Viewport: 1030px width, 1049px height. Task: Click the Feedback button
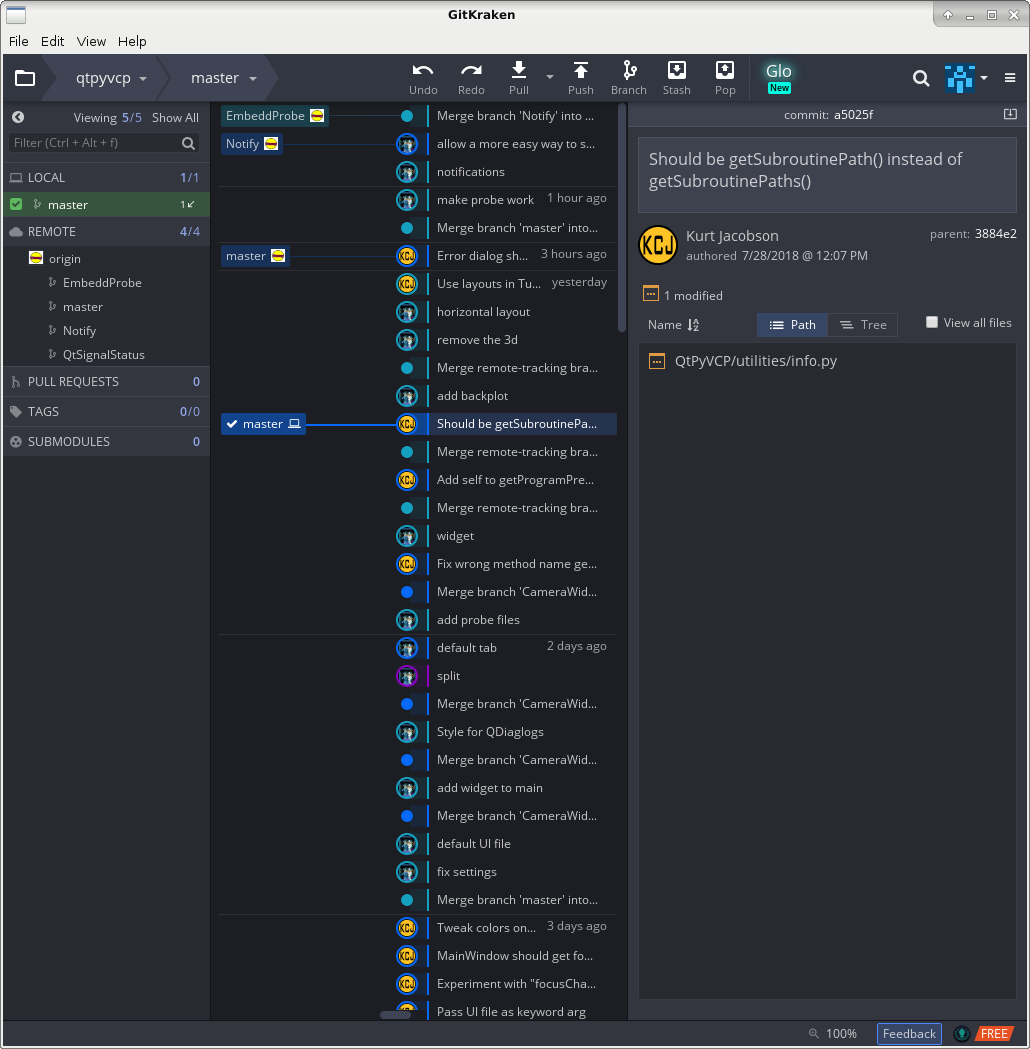pos(909,1034)
